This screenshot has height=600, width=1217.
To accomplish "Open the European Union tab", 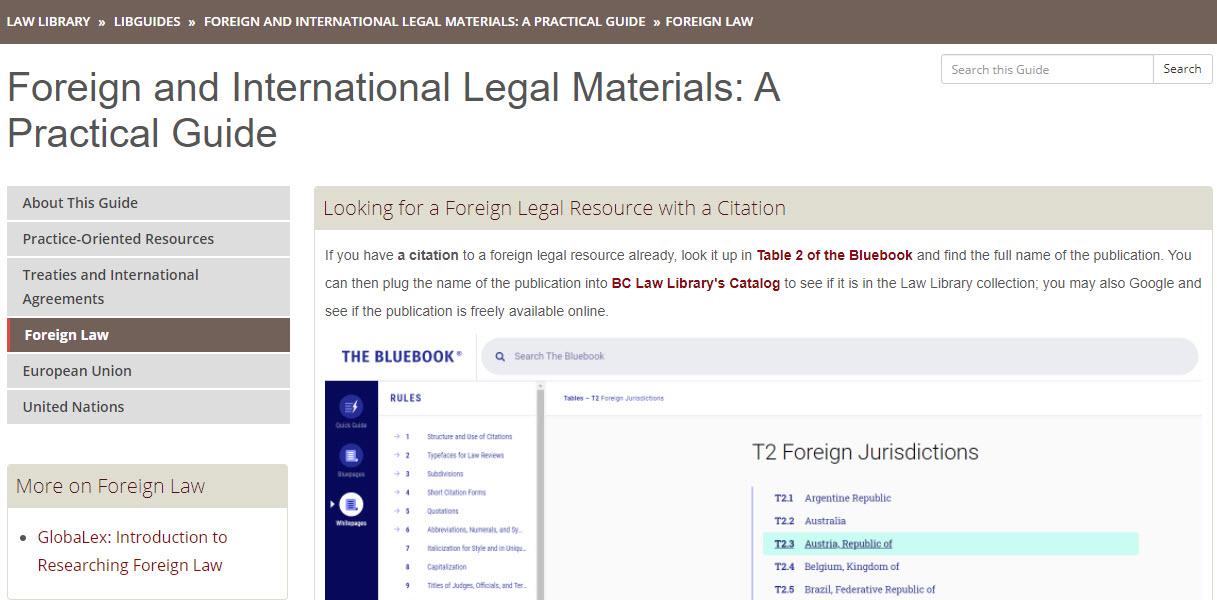I will pyautogui.click(x=148, y=371).
